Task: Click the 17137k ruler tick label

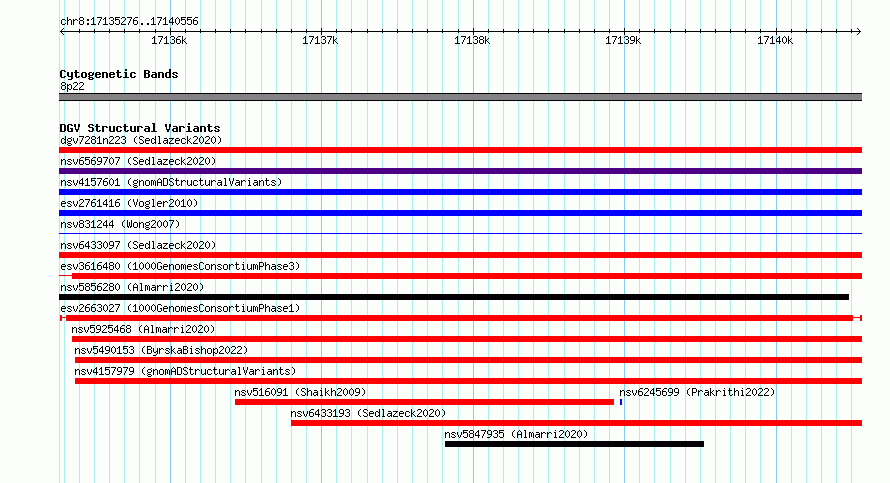Action: tap(320, 40)
